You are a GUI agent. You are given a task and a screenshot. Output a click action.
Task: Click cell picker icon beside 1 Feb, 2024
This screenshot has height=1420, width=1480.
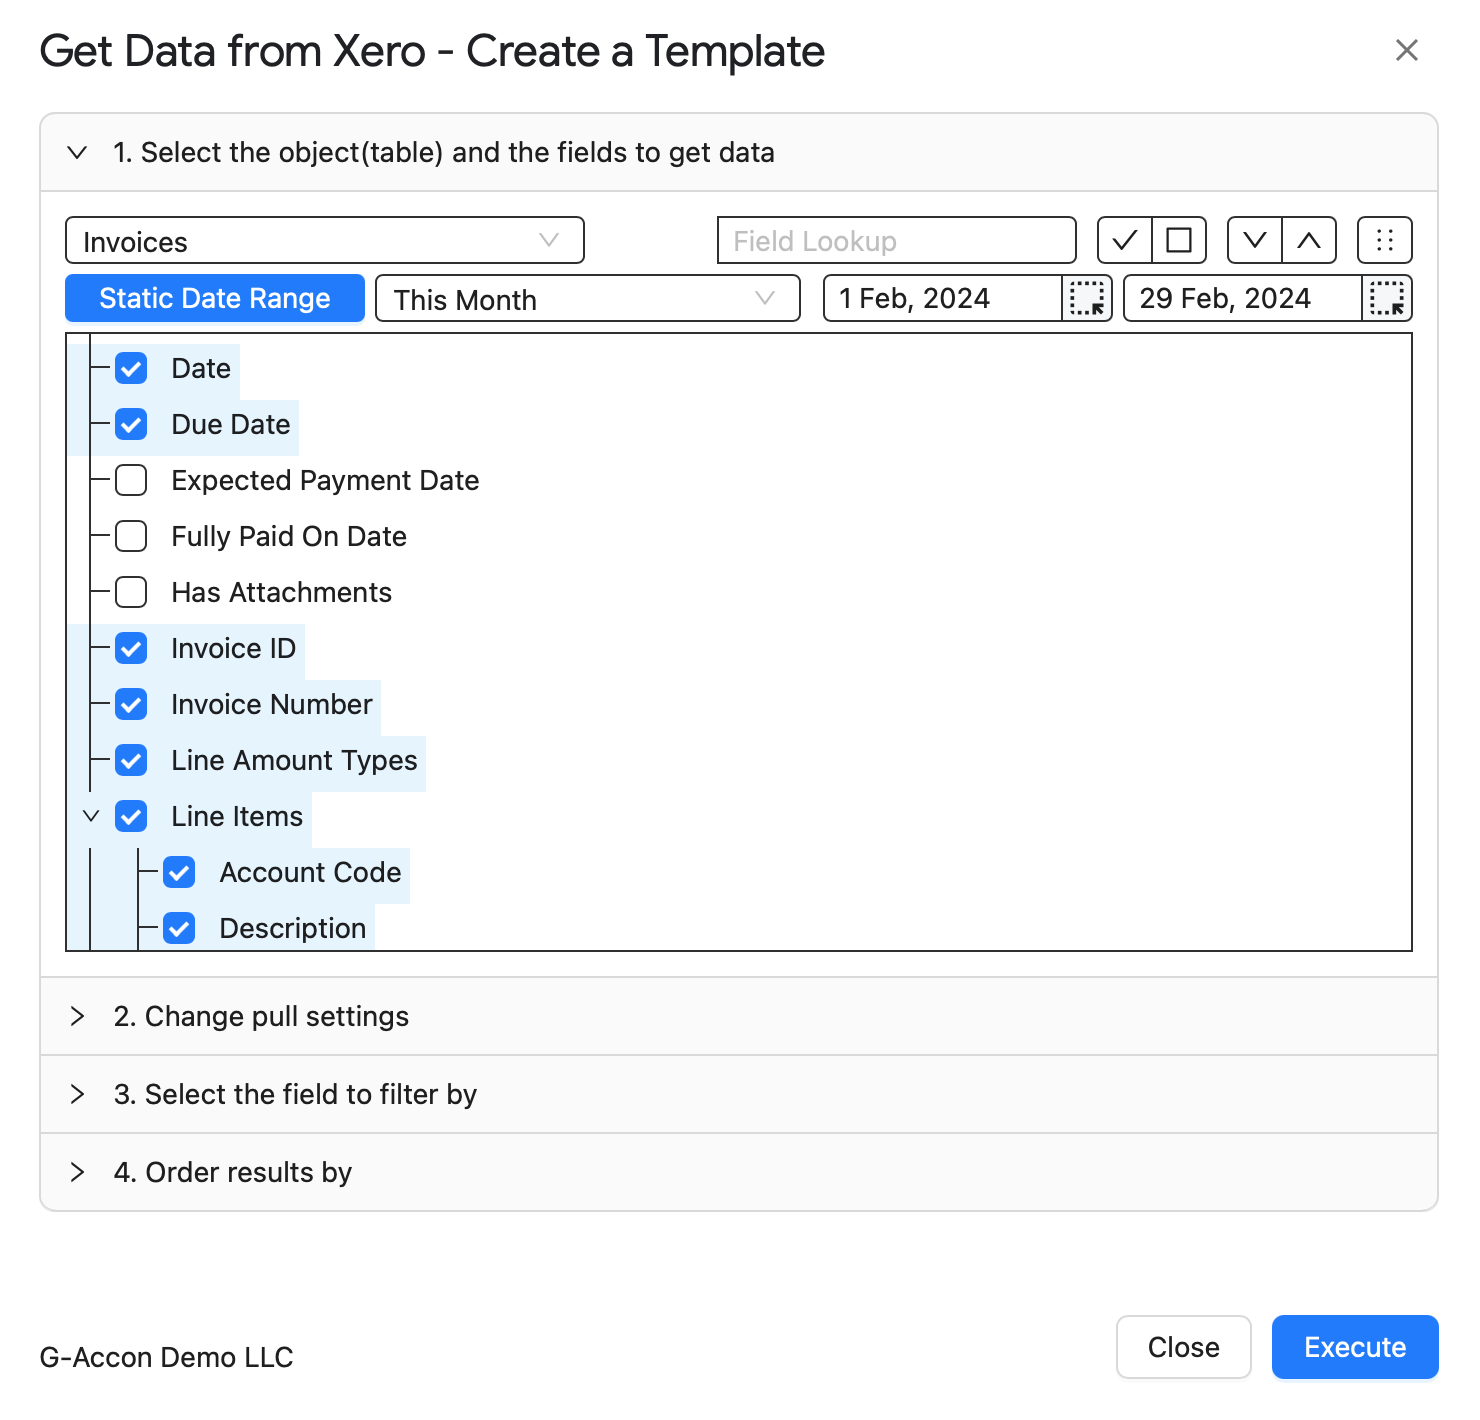click(1087, 298)
